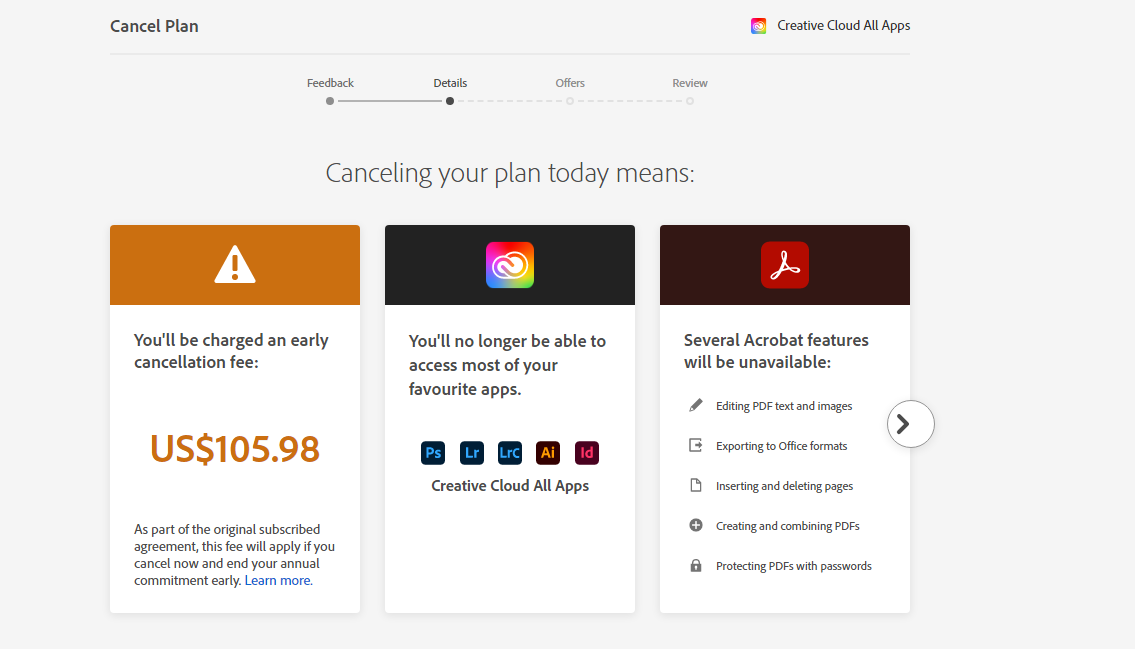Click "Protecting PDFs with passwords" text
Viewport: 1135px width, 649px height.
(794, 566)
